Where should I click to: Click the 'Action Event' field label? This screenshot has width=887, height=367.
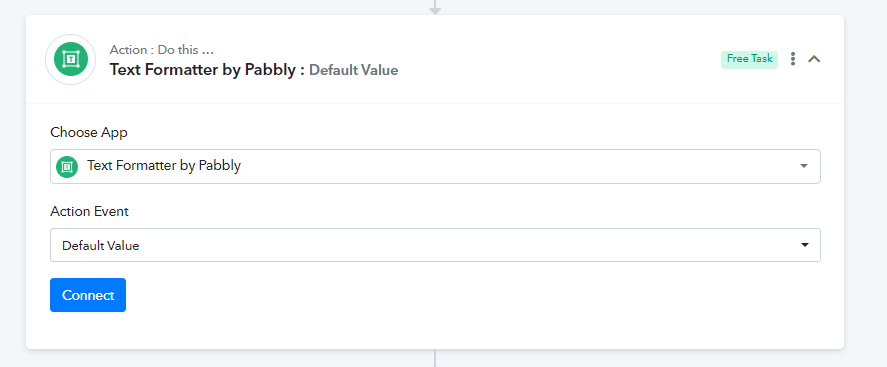pos(89,211)
